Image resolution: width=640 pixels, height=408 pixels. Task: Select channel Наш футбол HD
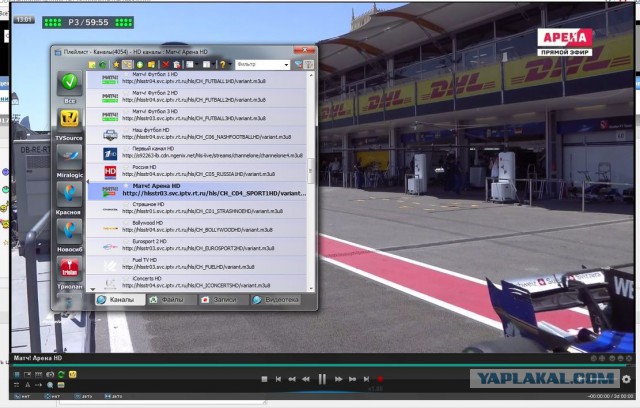[196, 134]
